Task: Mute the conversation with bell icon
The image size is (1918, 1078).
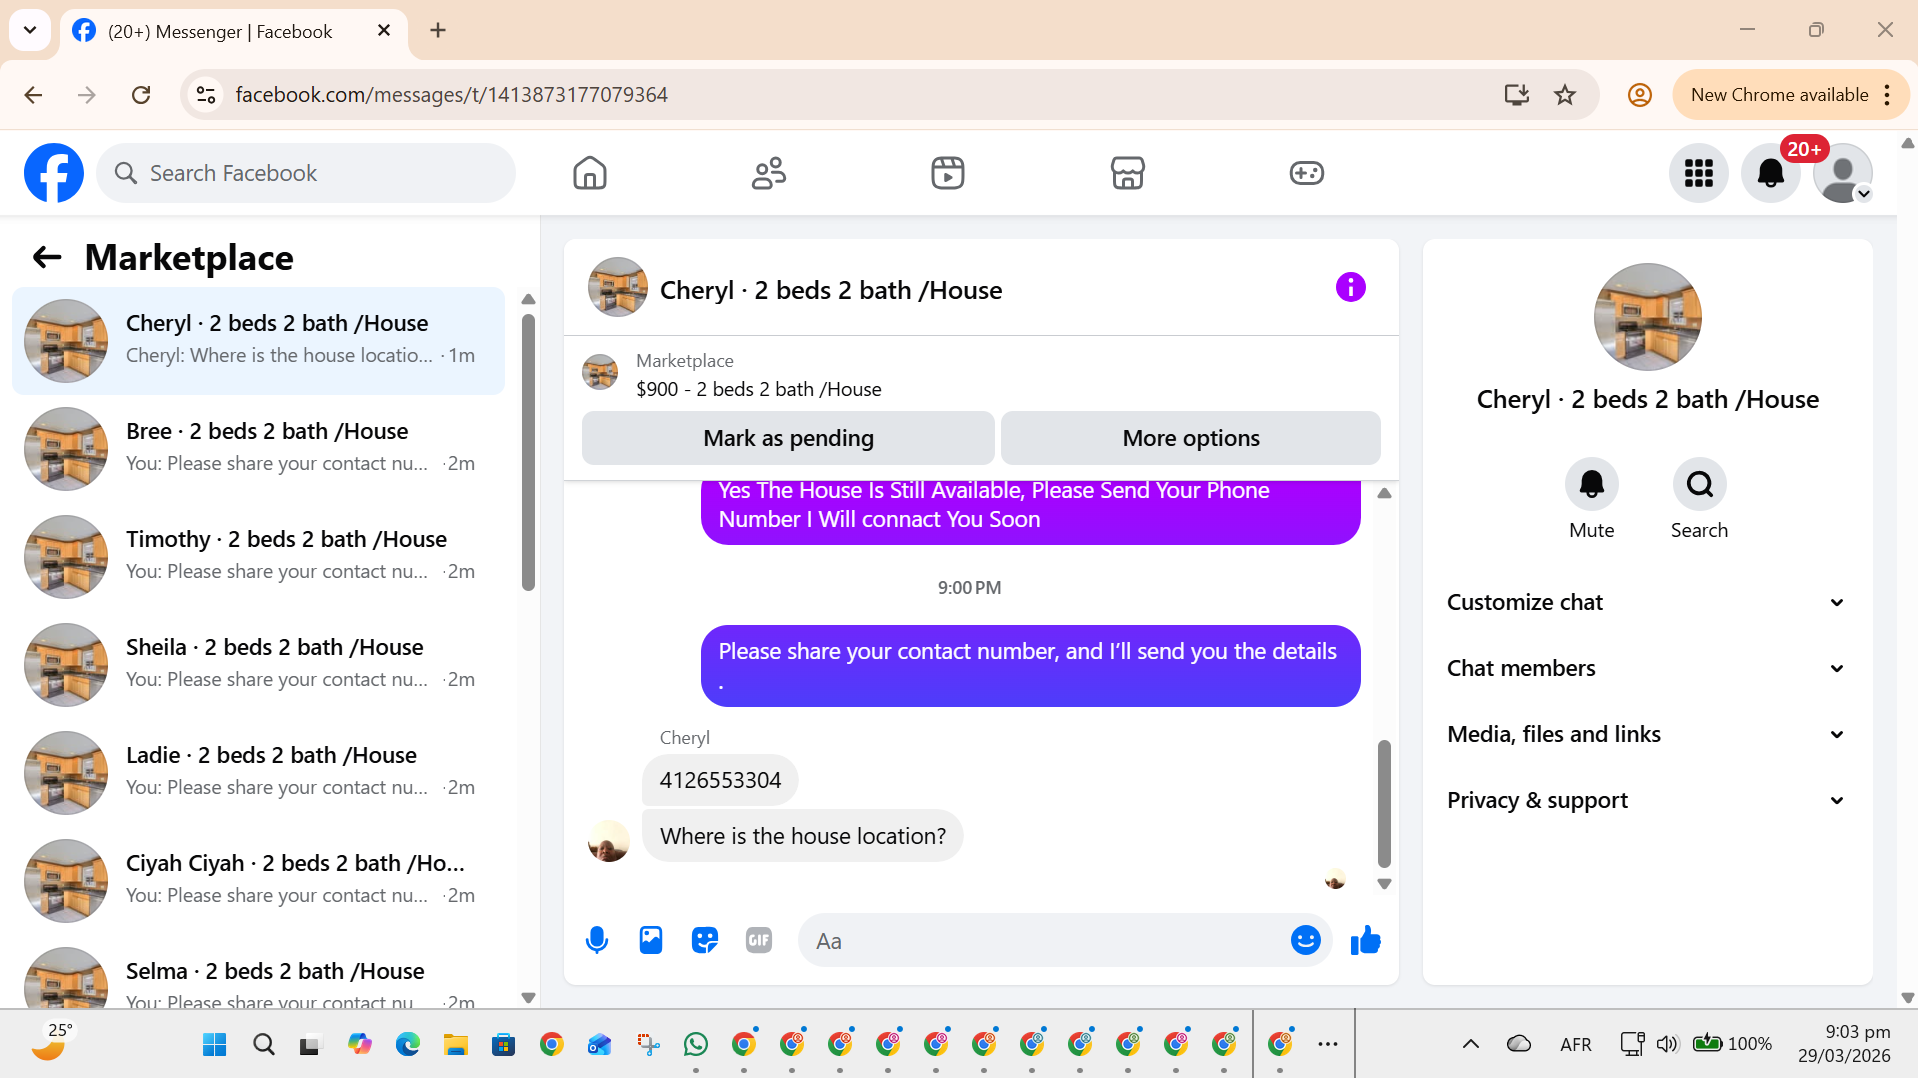Action: pos(1591,485)
